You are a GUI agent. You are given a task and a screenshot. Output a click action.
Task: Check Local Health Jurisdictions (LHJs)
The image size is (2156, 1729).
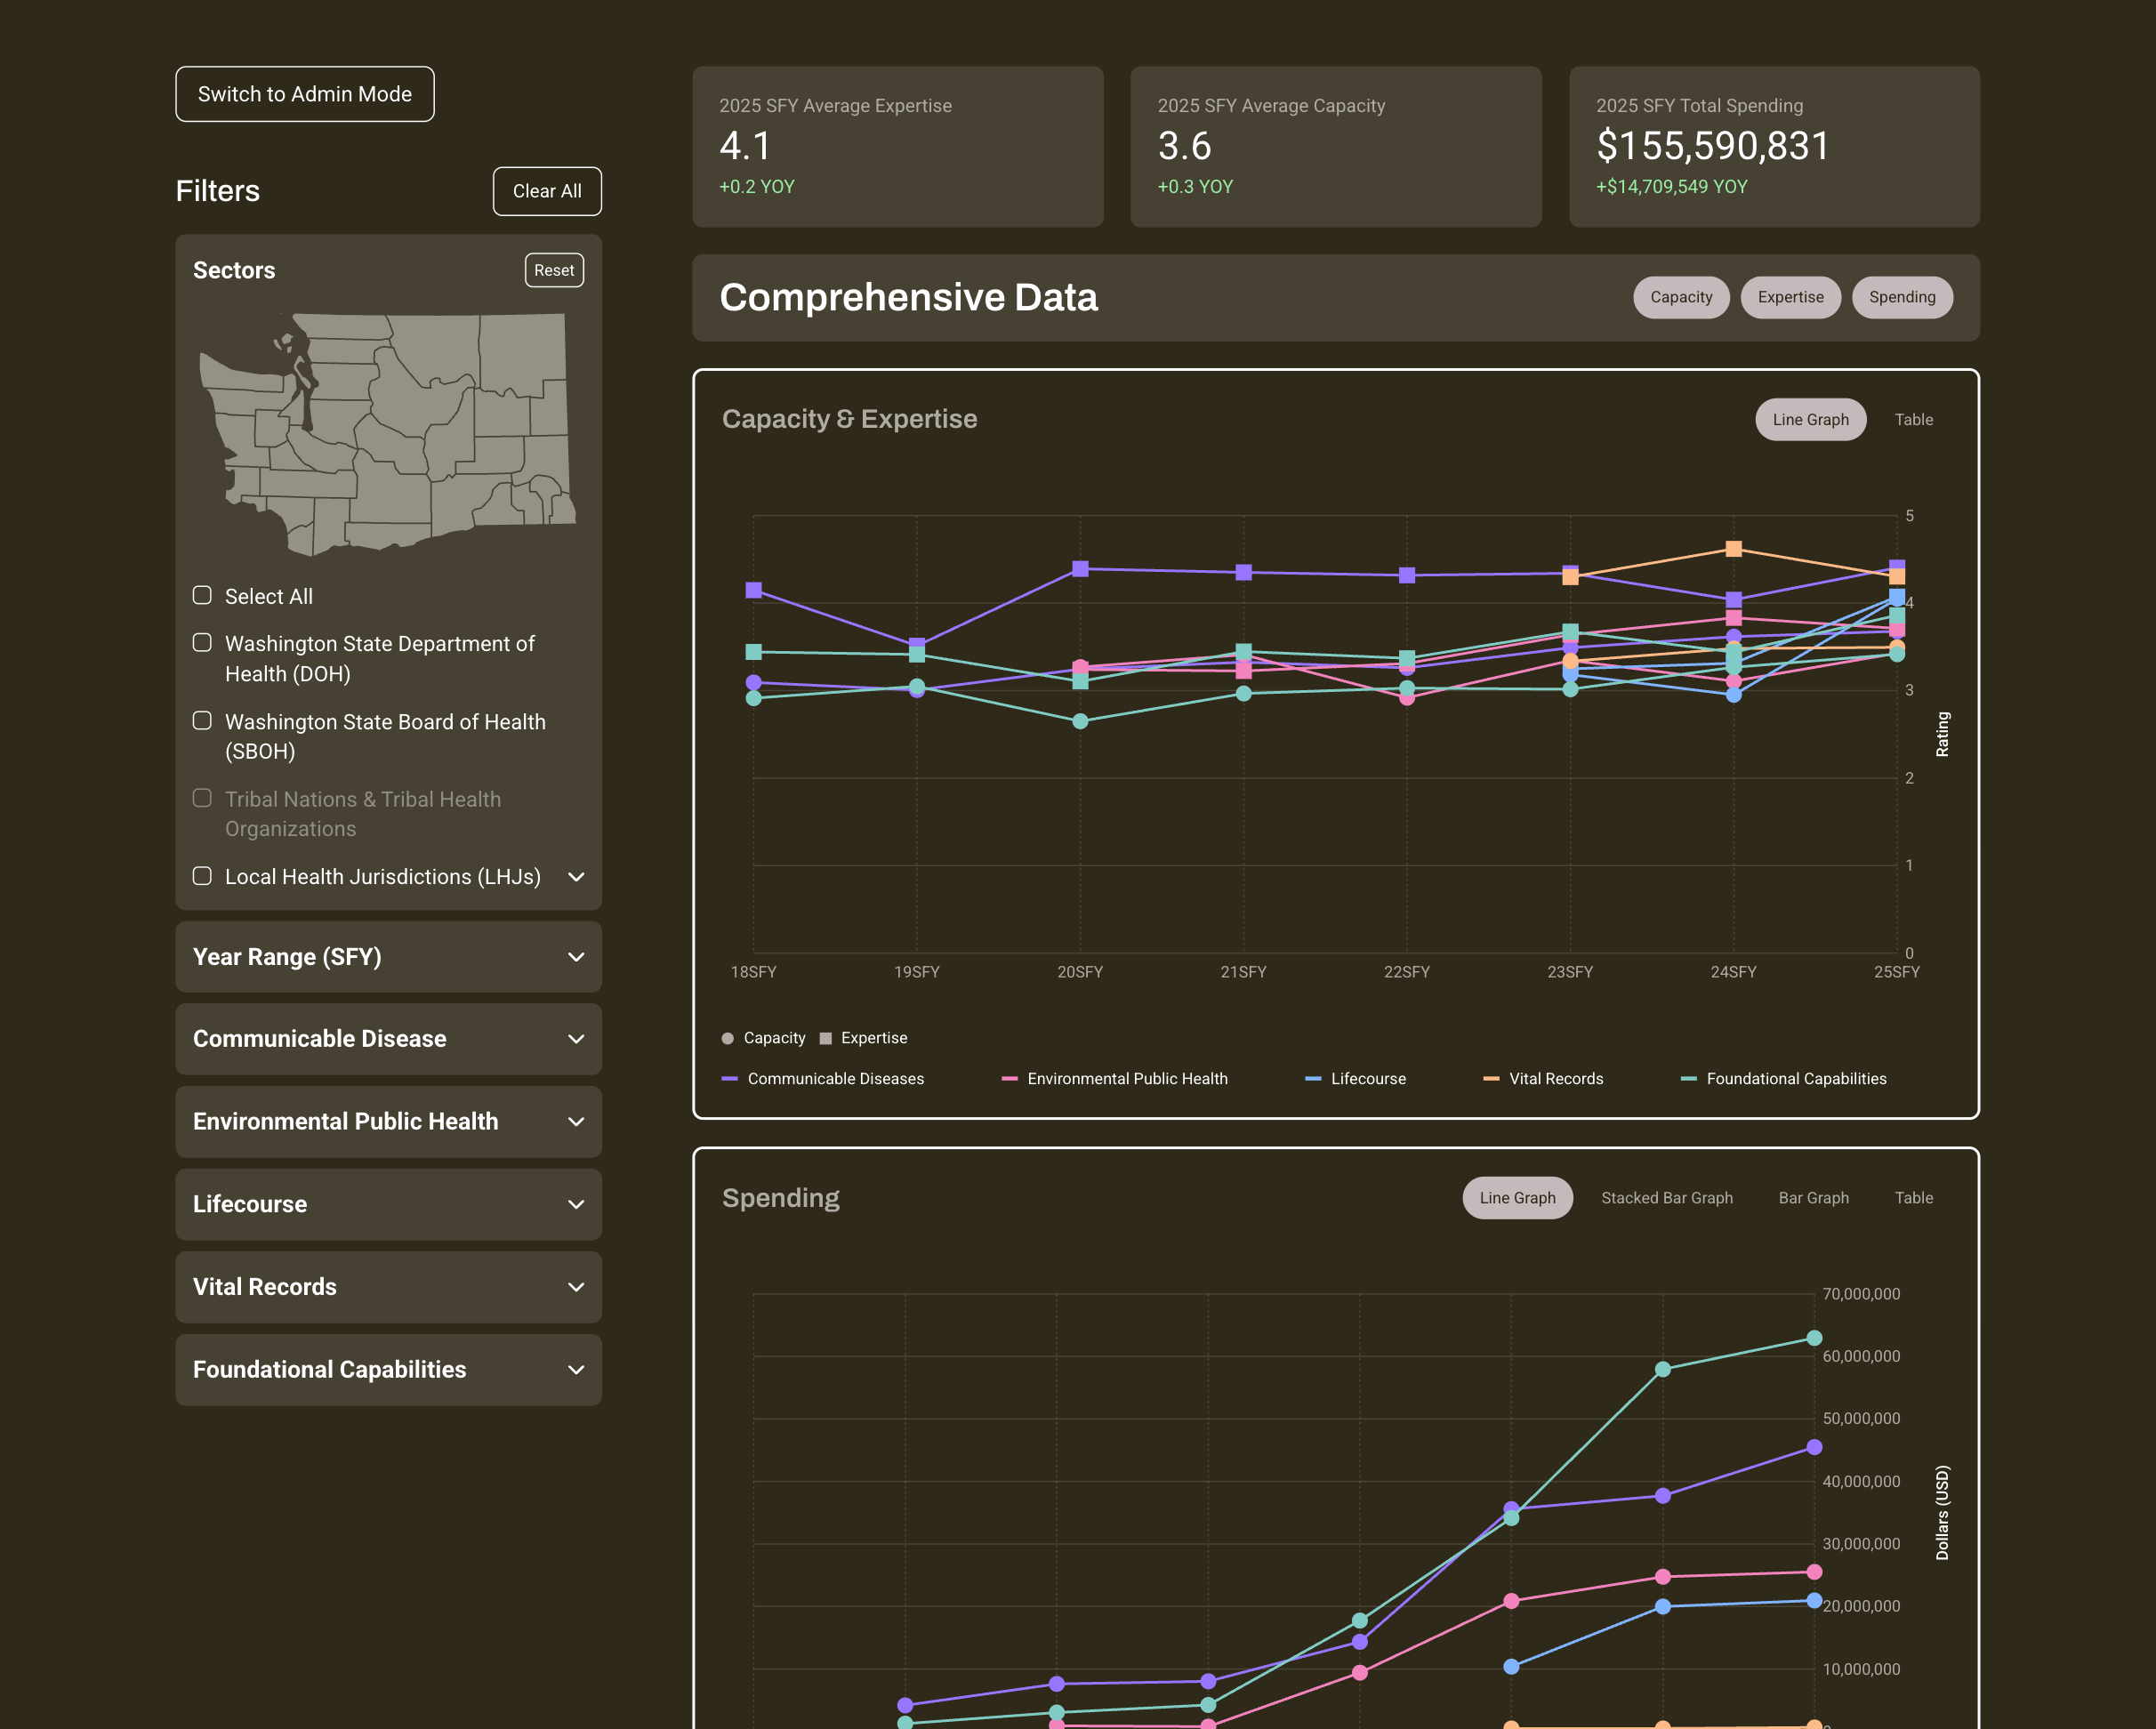[202, 875]
